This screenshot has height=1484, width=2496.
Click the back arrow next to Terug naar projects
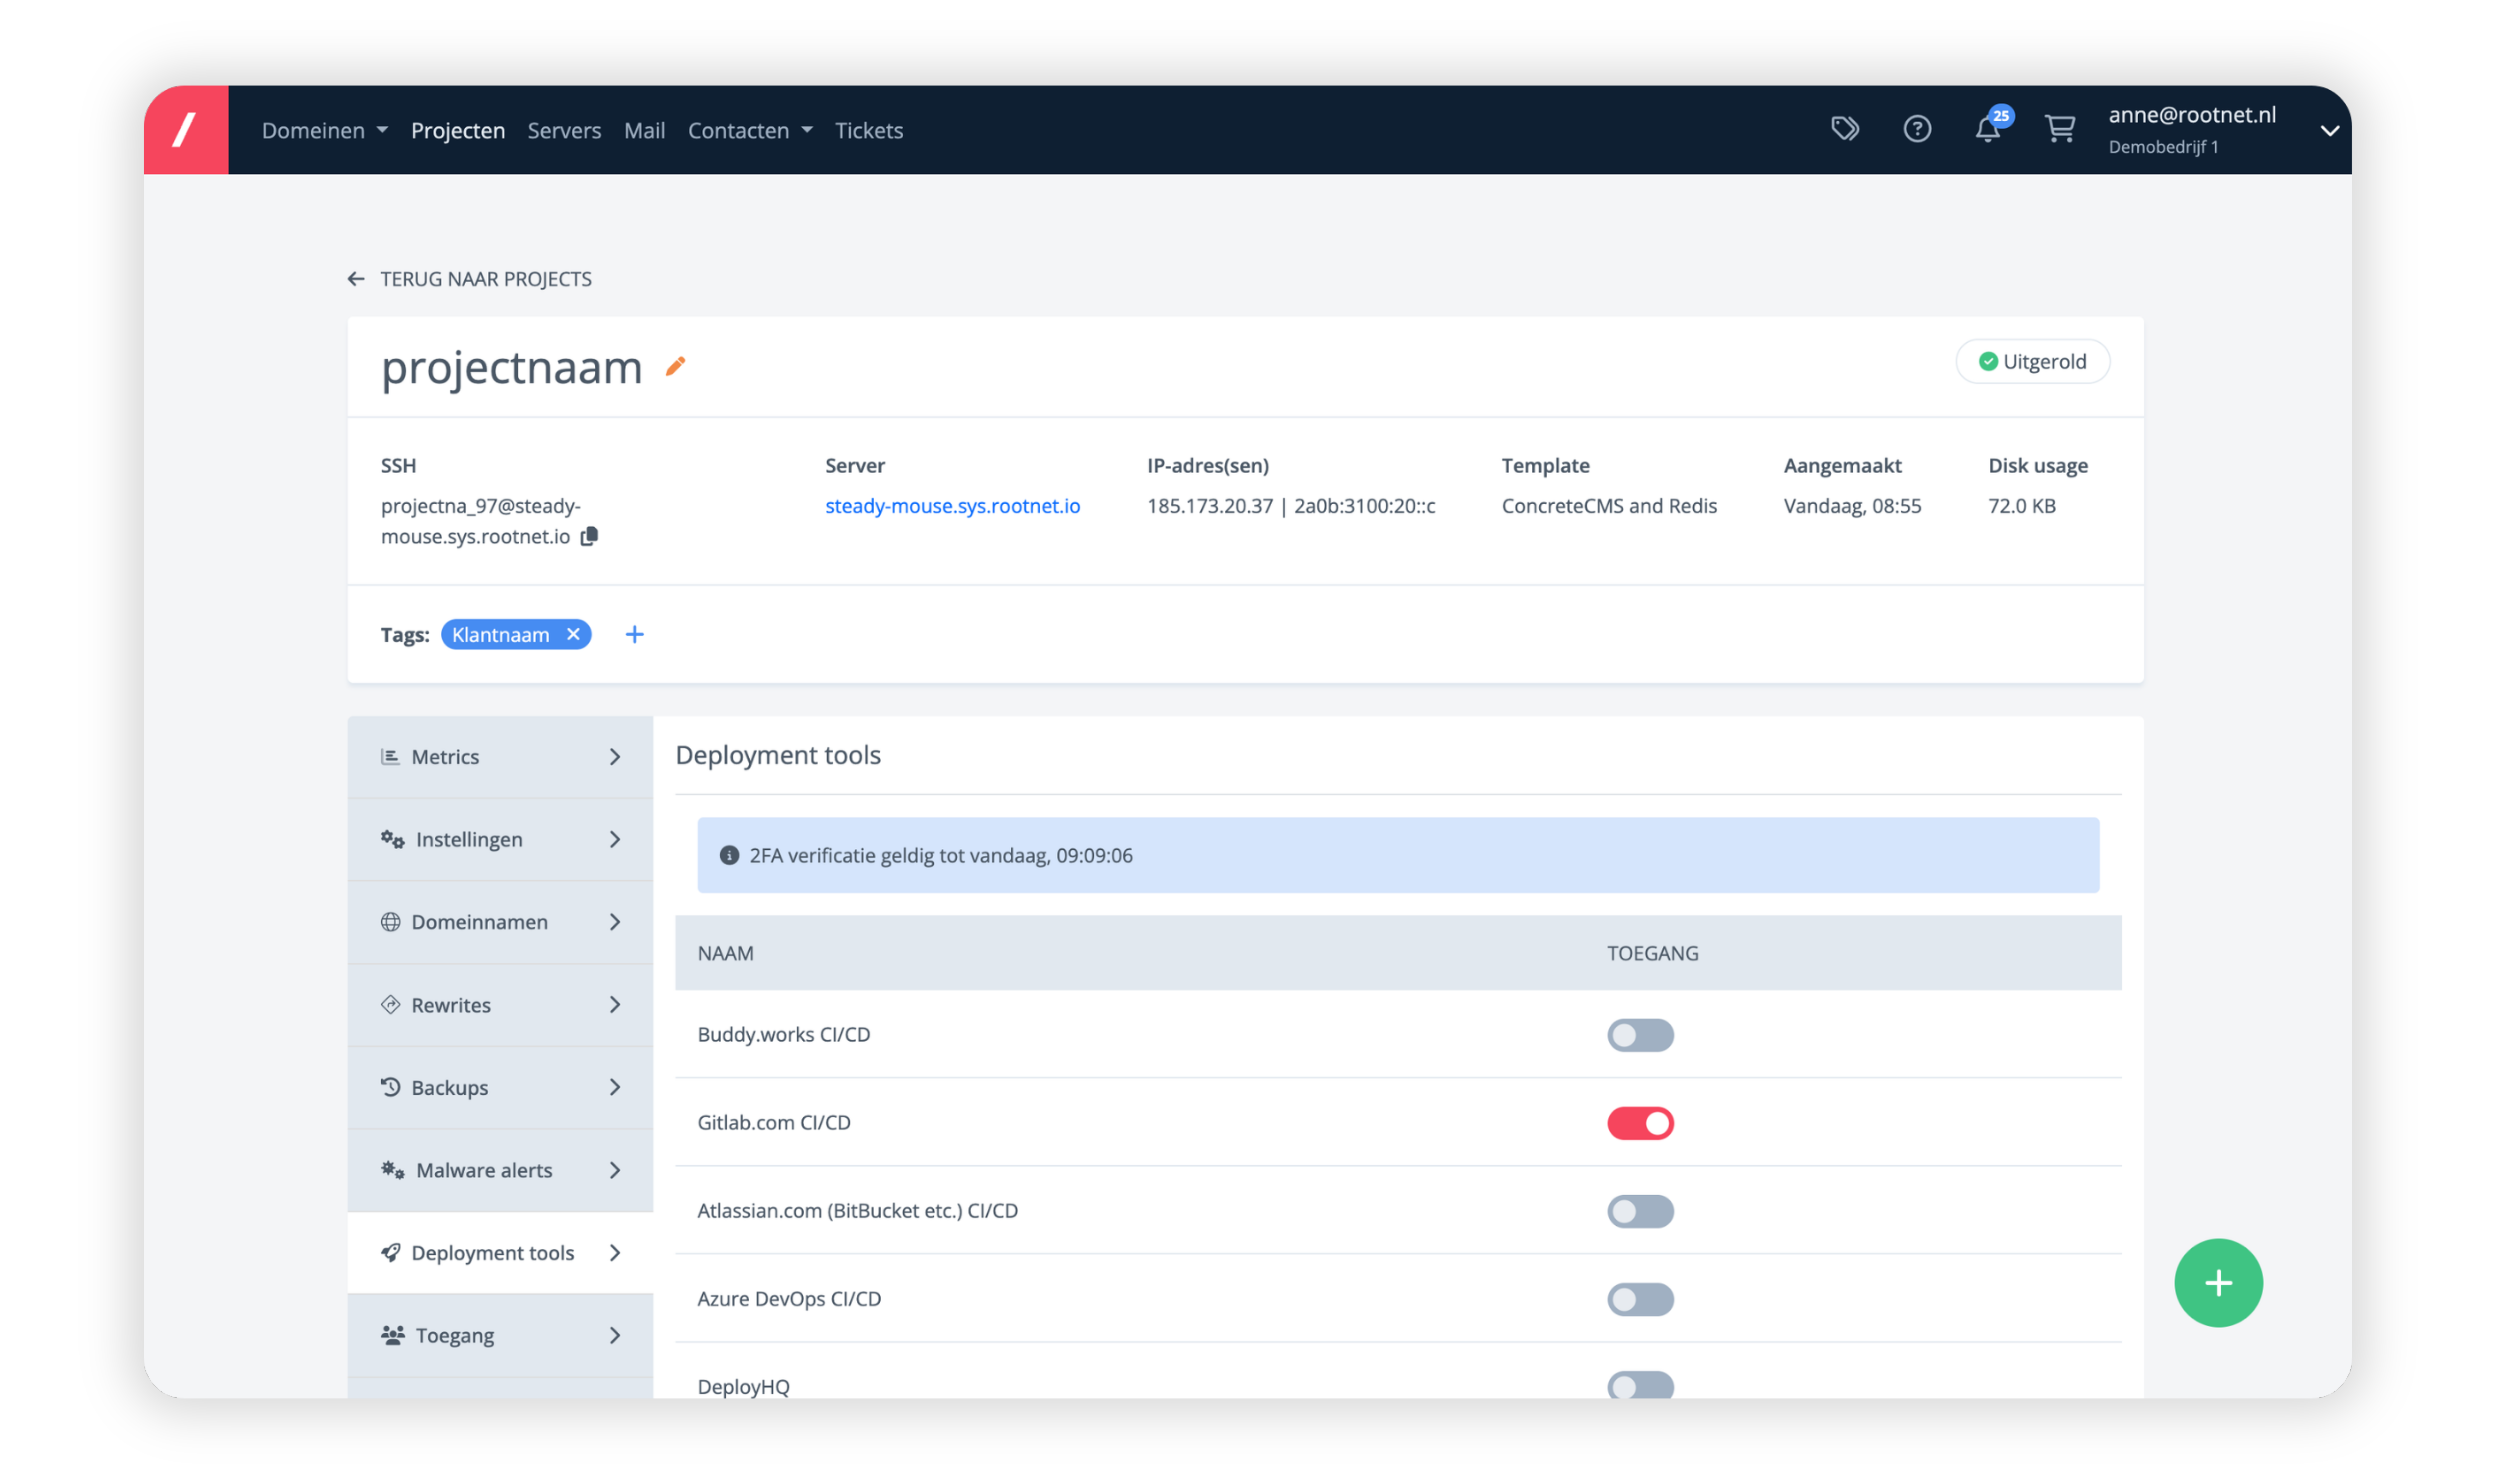click(357, 279)
